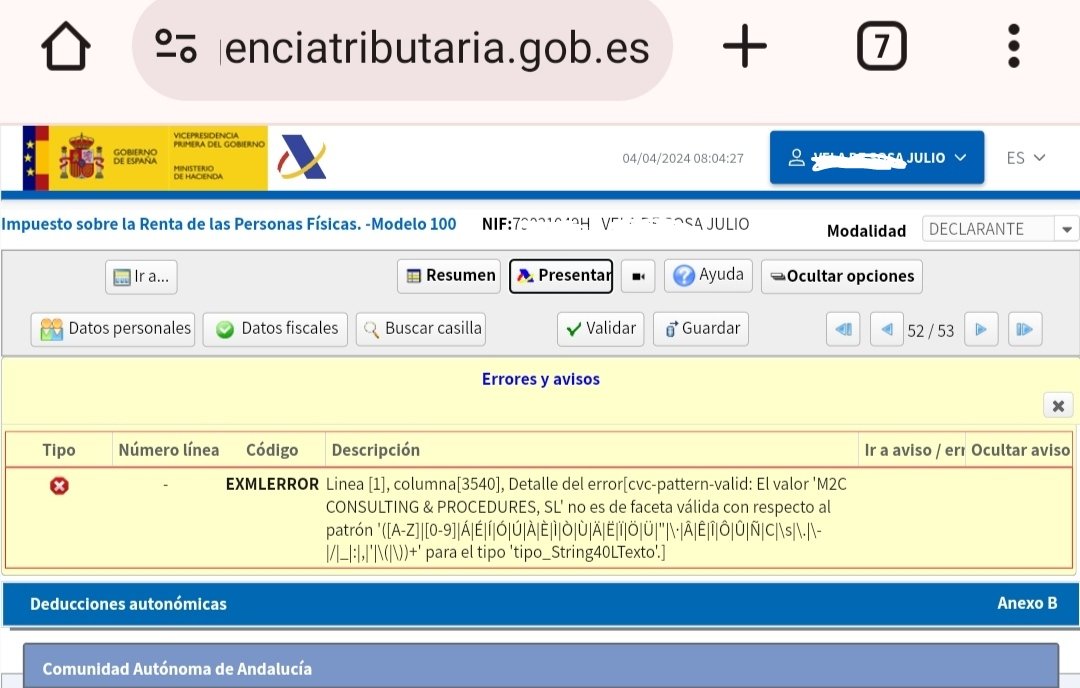Show the 7 open tabs
This screenshot has height=688, width=1080.
tap(882, 46)
